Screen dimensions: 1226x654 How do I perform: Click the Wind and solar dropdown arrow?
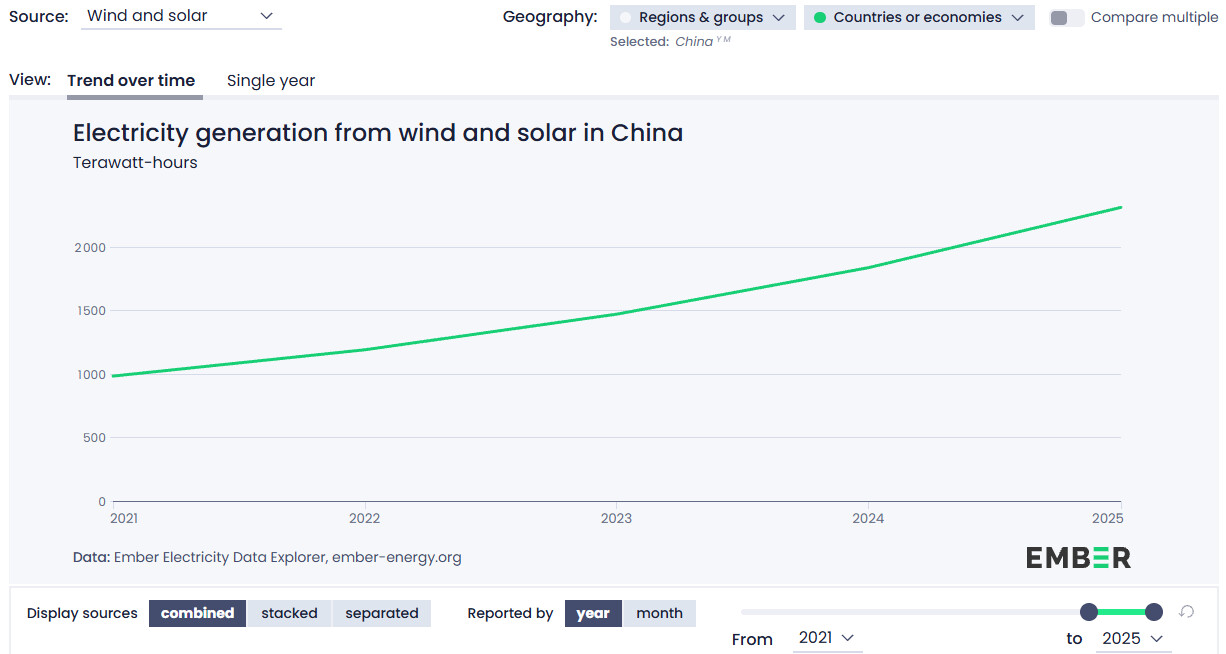tap(266, 16)
